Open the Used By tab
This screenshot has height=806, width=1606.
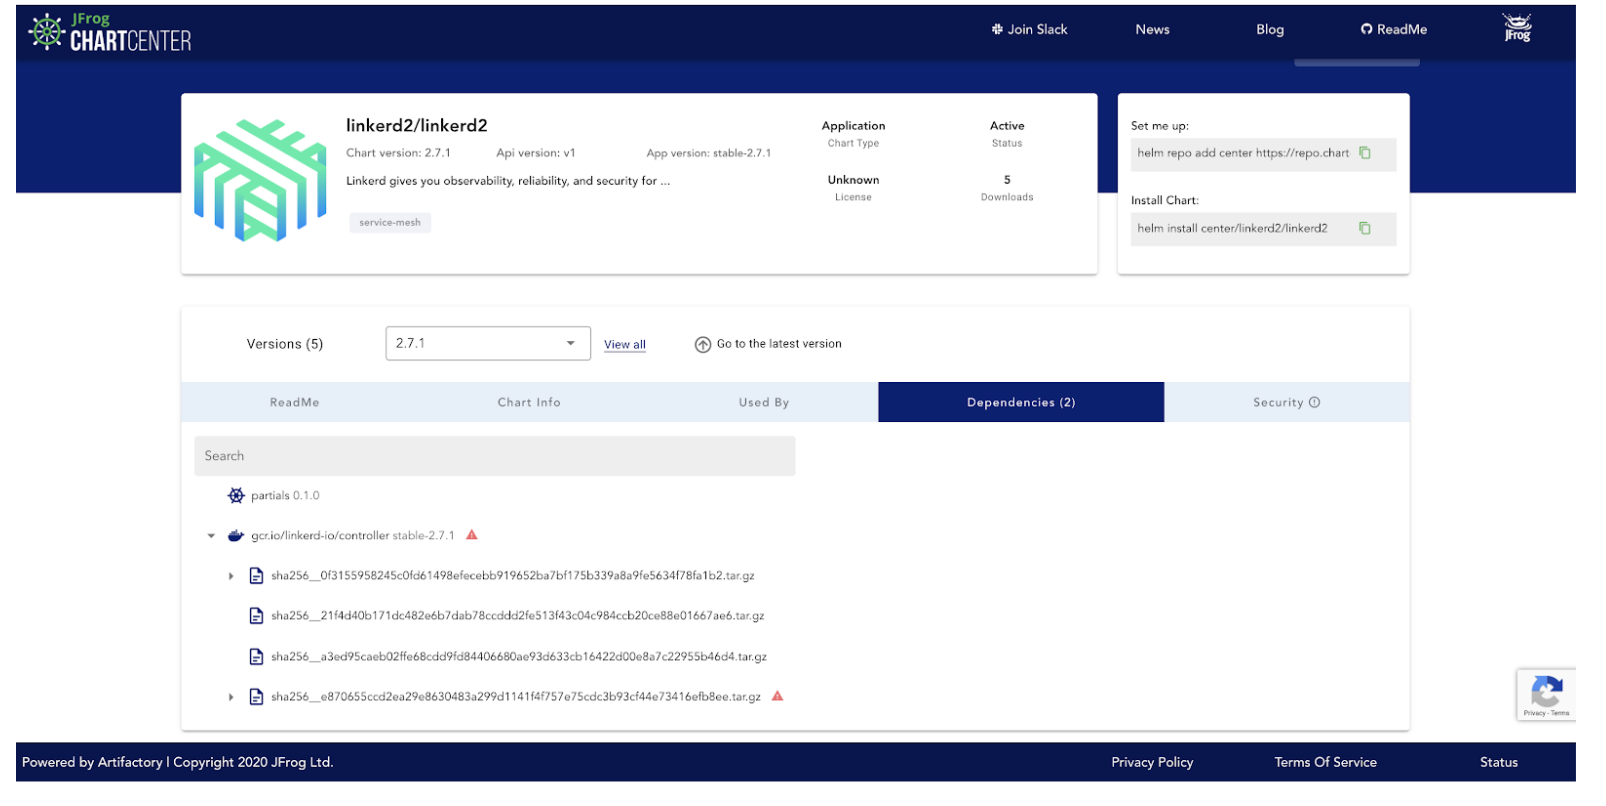(764, 402)
